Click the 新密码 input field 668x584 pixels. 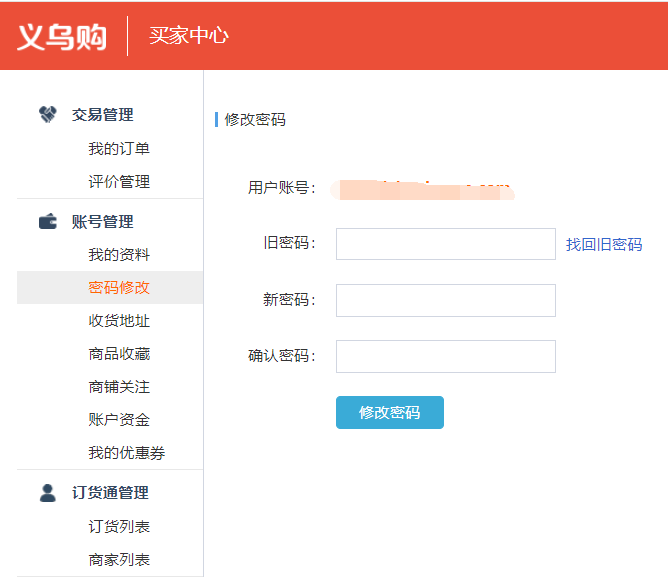point(445,300)
